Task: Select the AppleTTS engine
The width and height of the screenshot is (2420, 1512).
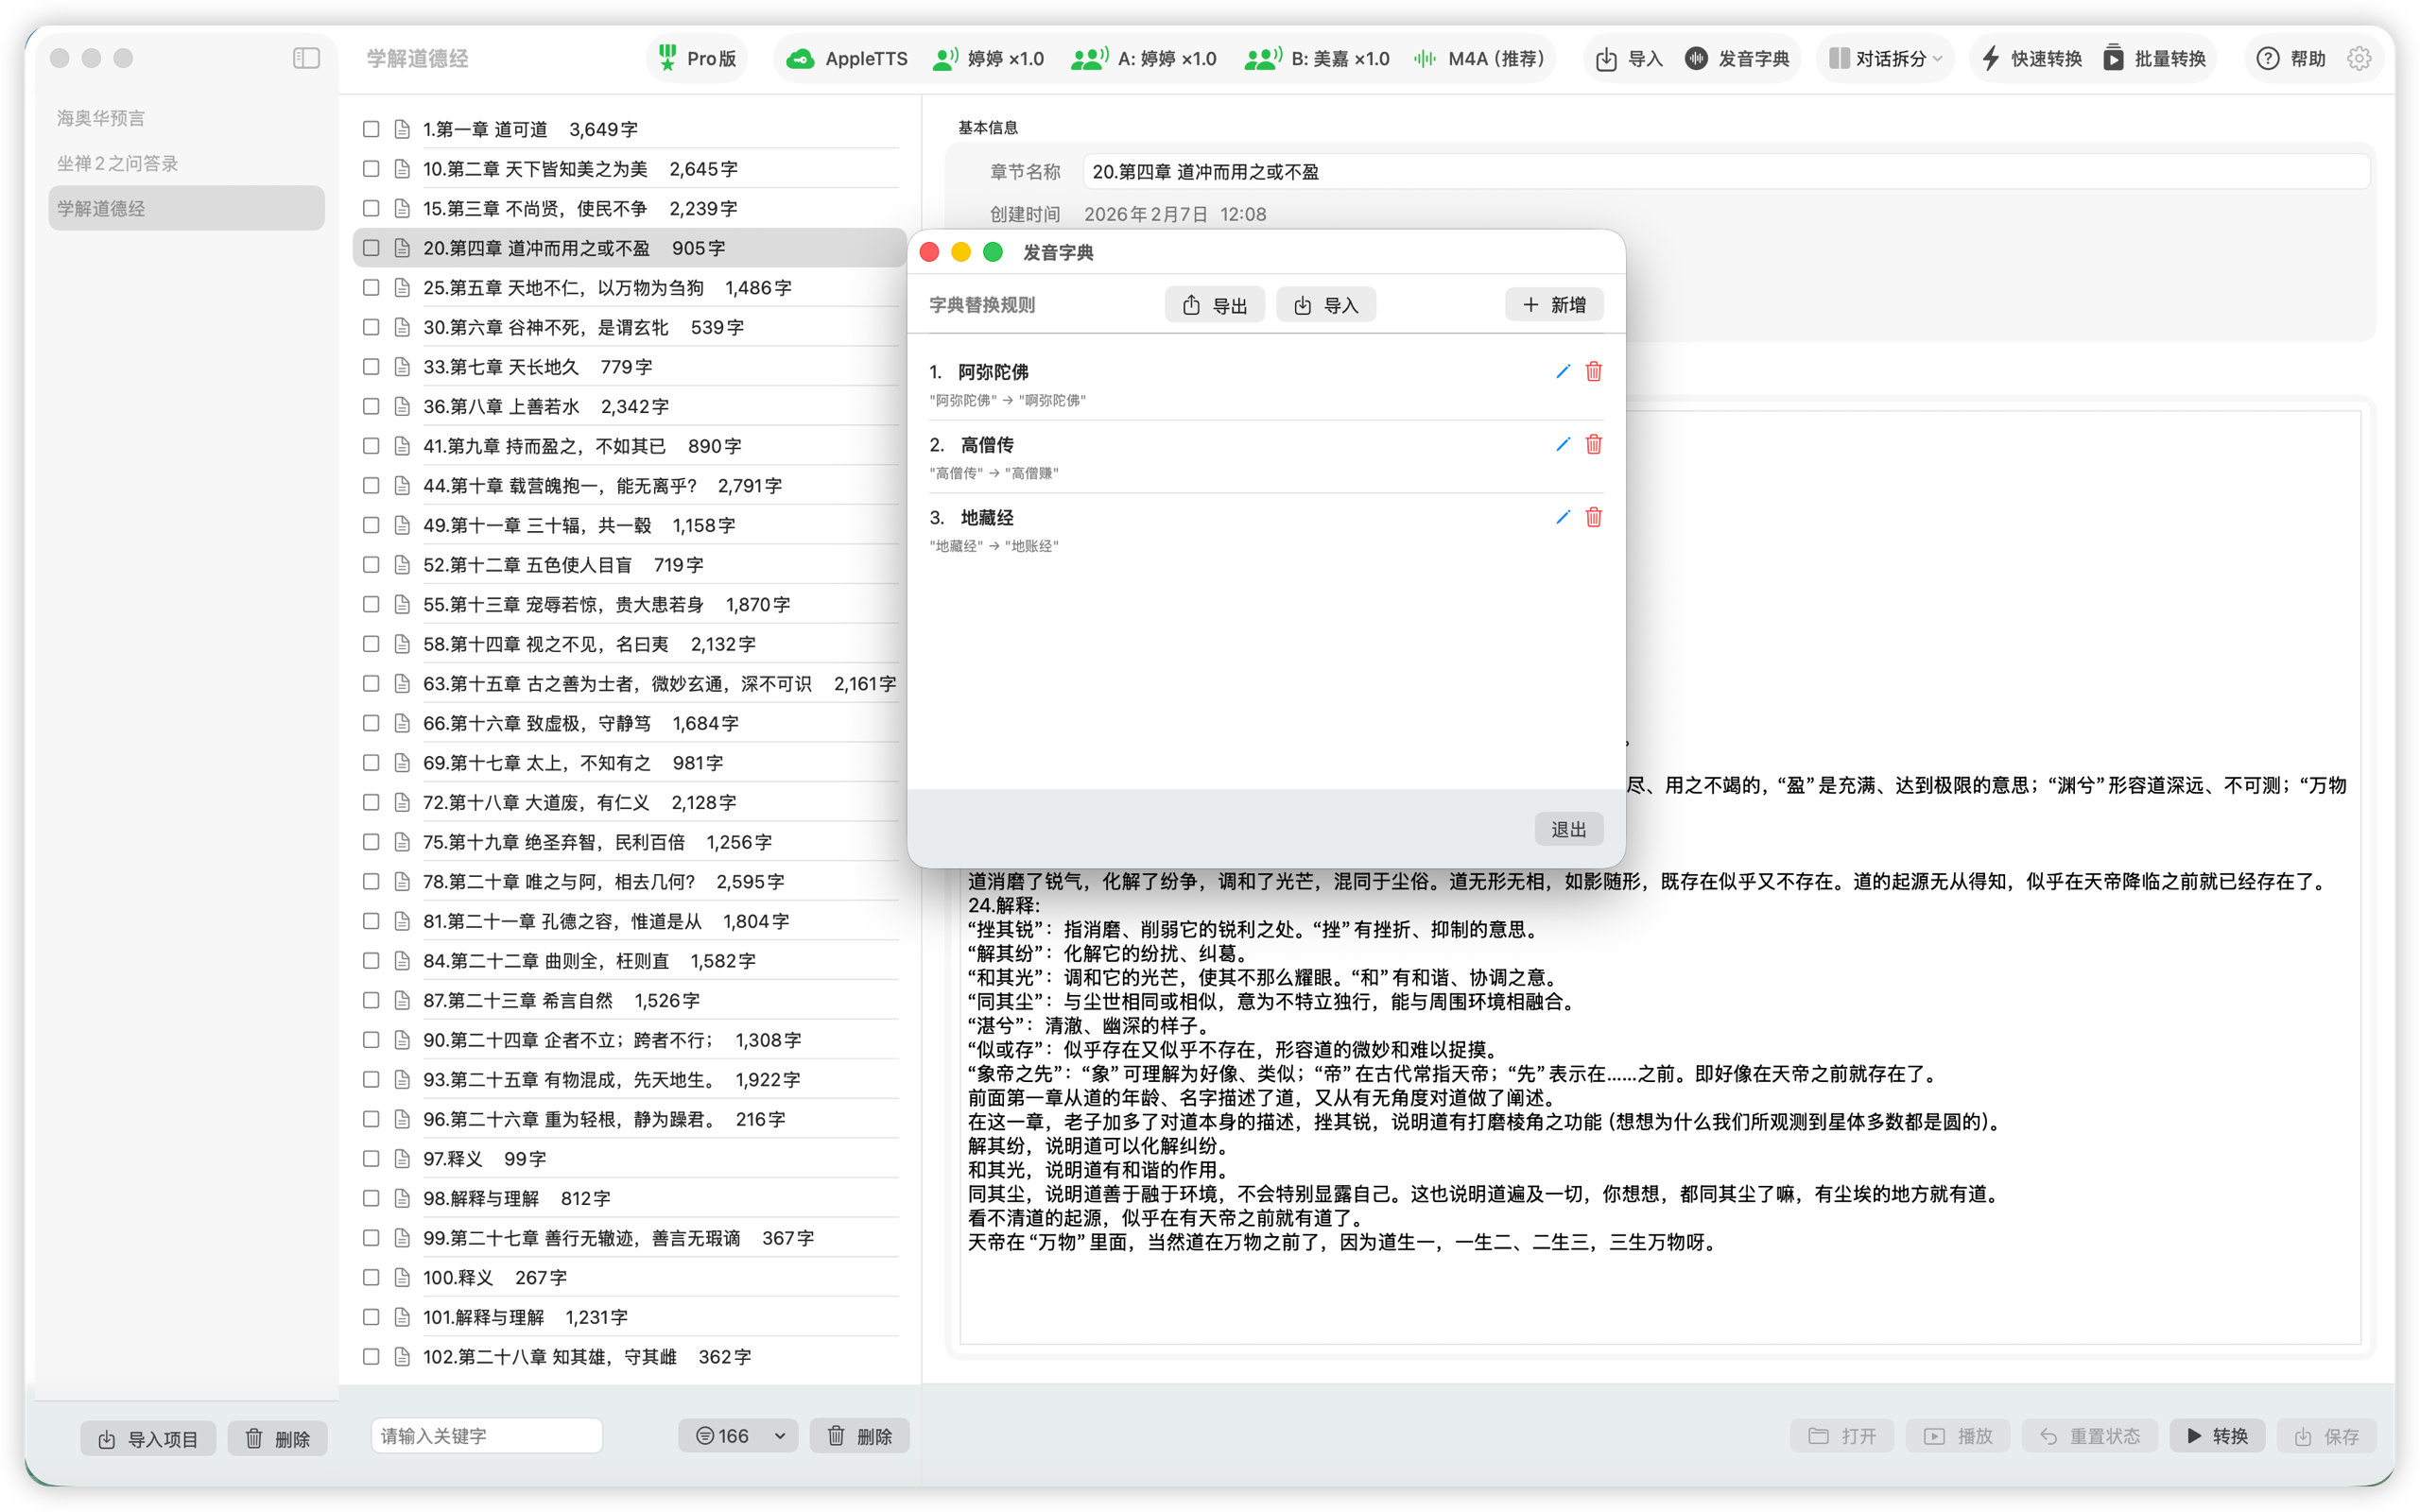Action: click(x=846, y=58)
